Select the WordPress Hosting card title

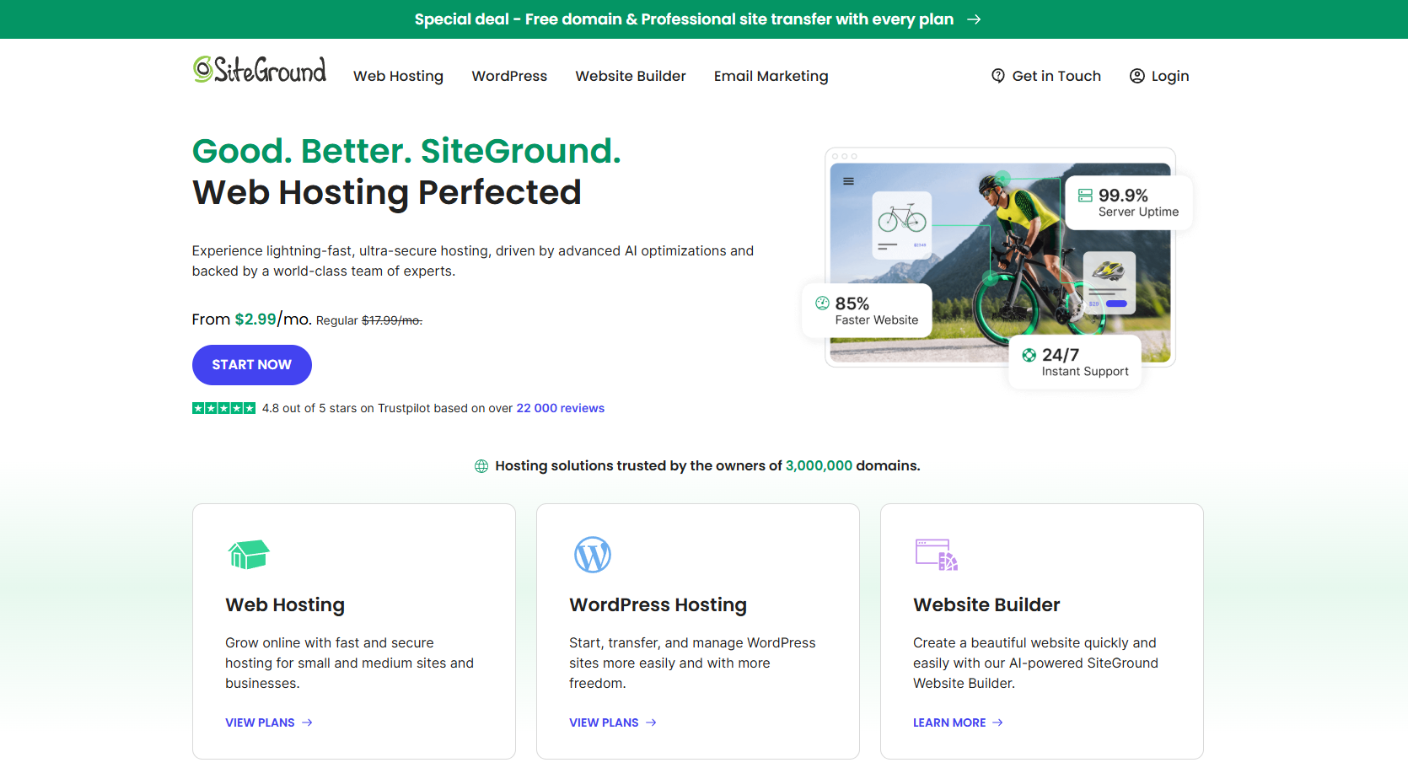658,605
